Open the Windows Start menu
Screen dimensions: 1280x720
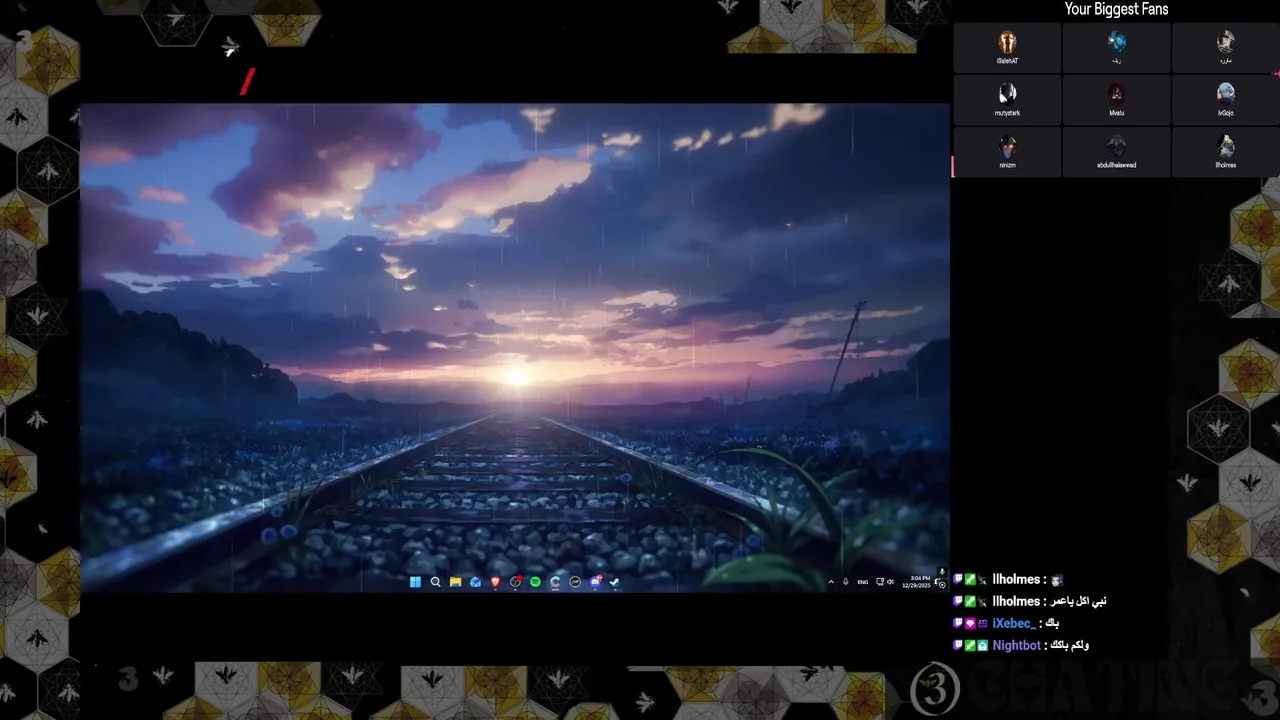click(415, 582)
